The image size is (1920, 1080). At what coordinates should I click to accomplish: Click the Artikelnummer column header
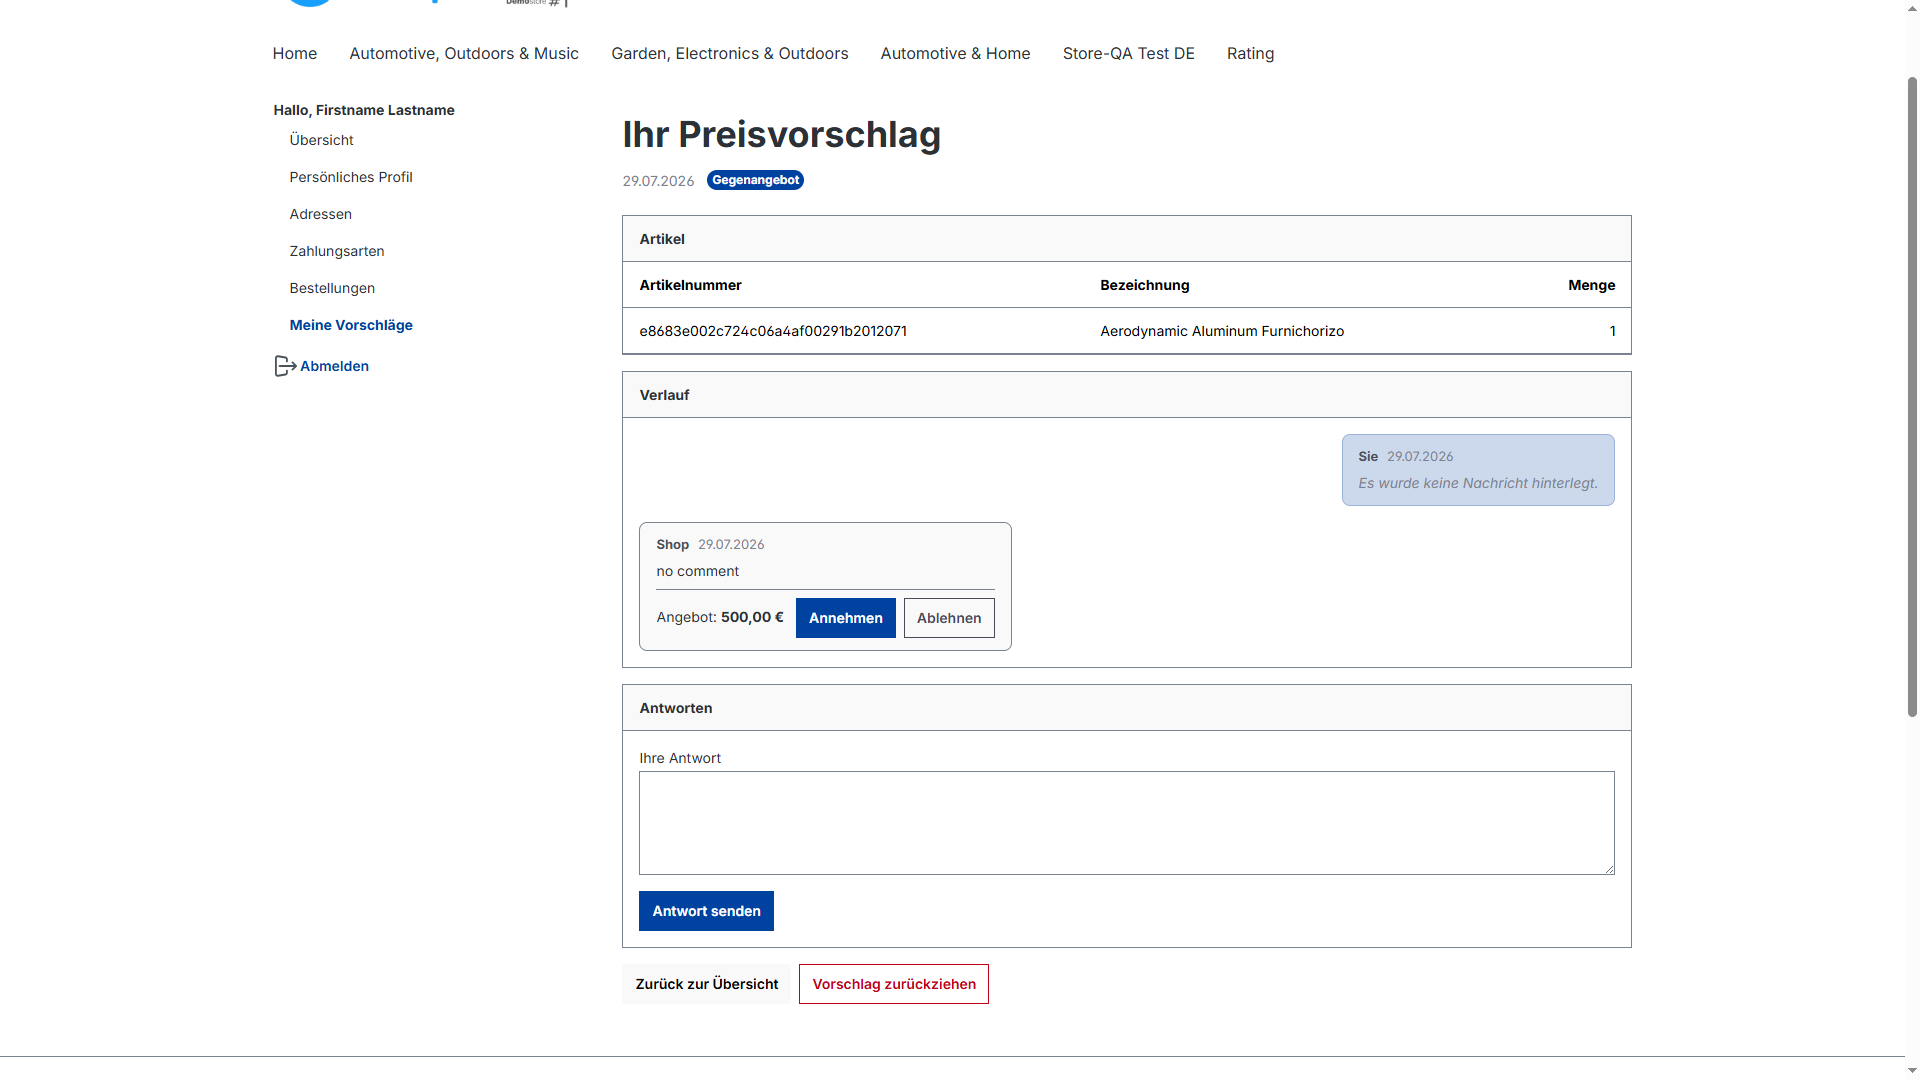(x=691, y=285)
